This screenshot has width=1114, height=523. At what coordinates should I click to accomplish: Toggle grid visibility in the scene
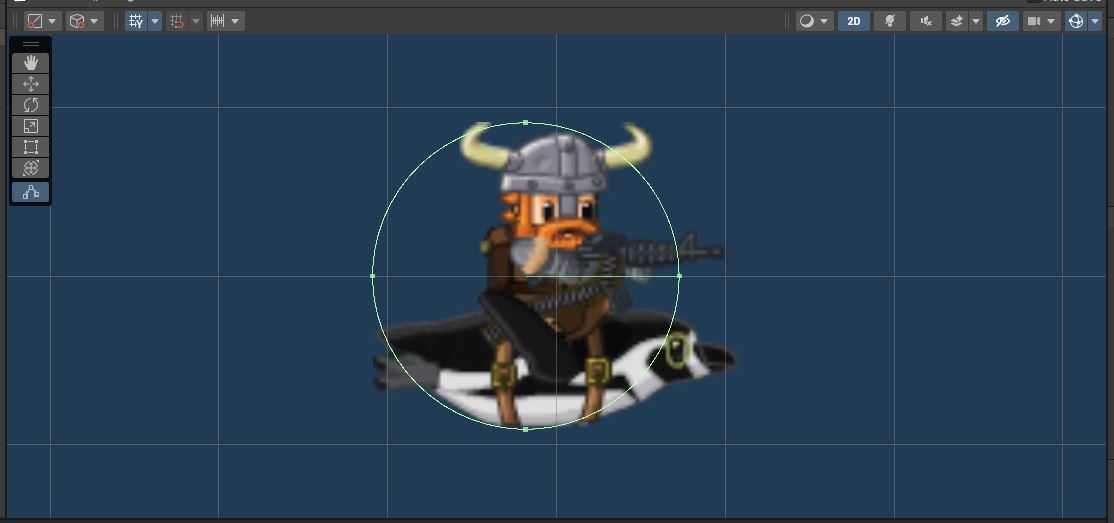[x=135, y=21]
